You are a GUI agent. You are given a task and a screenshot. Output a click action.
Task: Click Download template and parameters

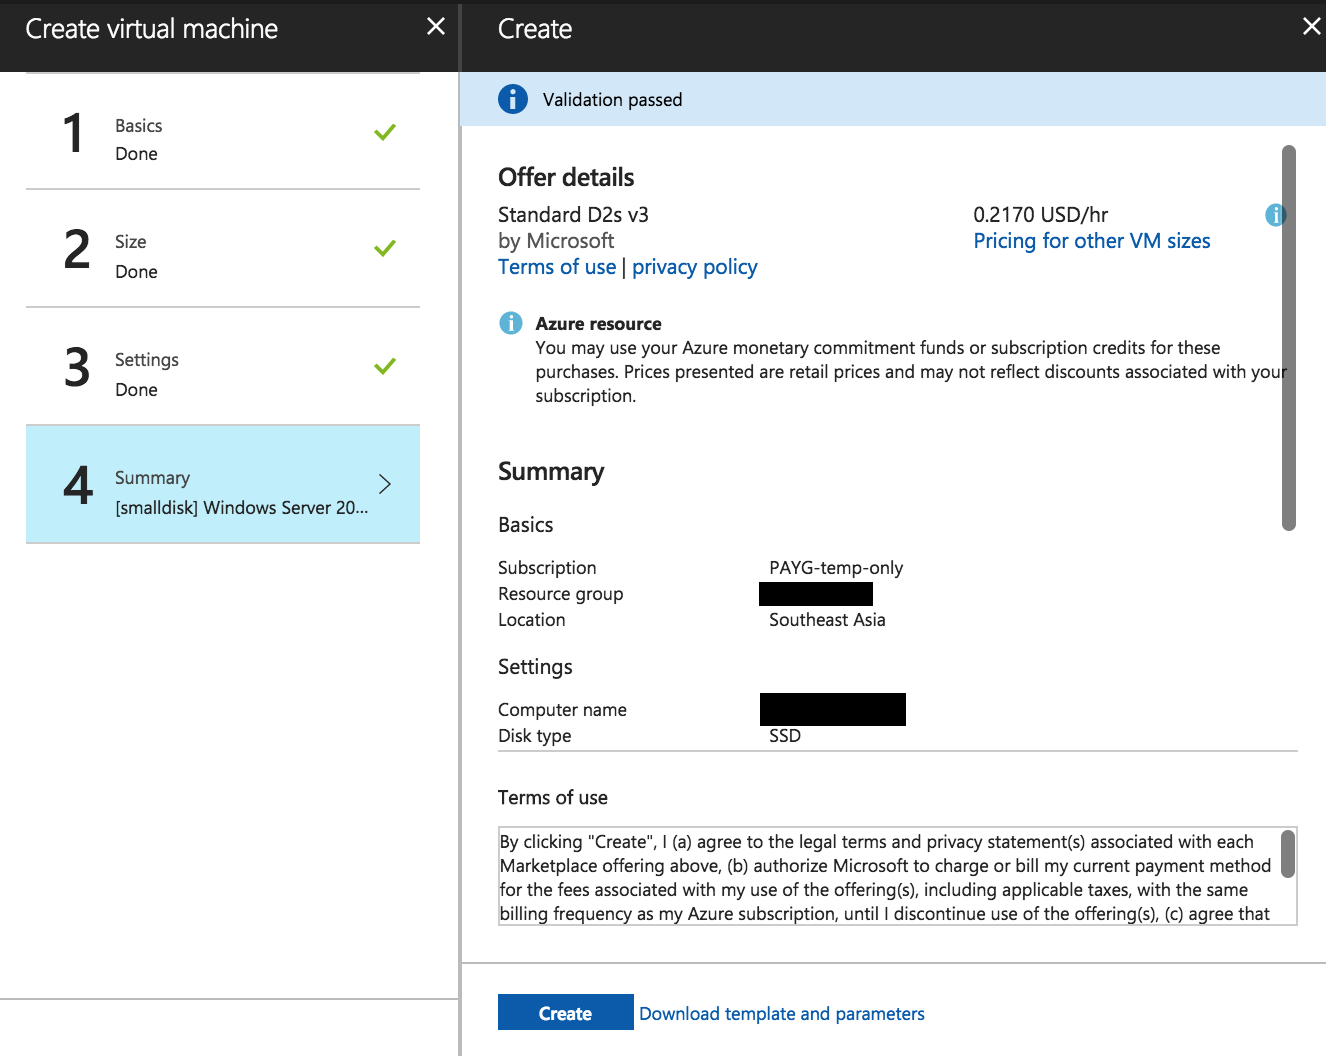781,1013
